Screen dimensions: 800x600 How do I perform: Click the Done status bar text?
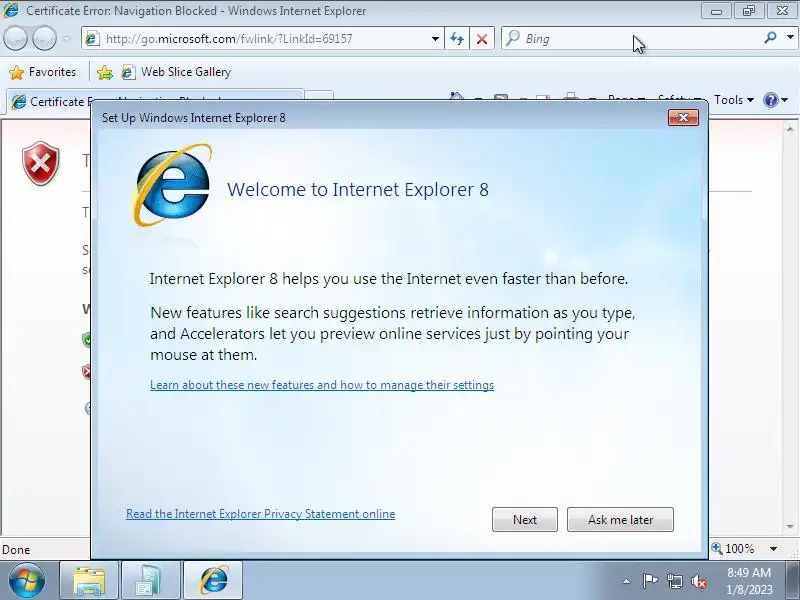pos(16,549)
